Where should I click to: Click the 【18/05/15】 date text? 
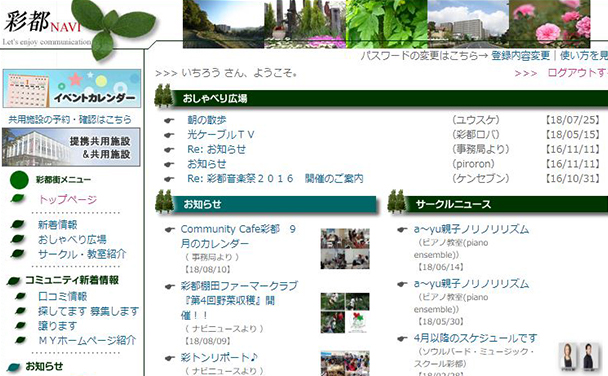coord(573,135)
